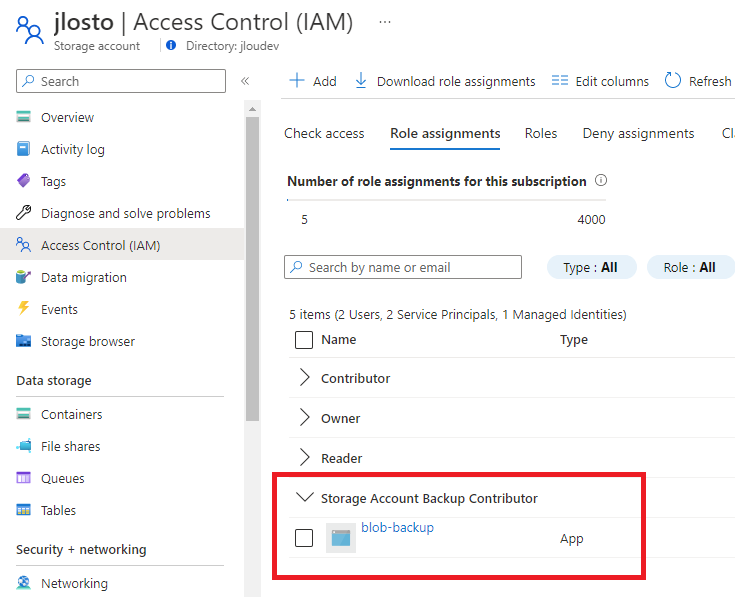
Task: Open the Type : All filter
Action: 592,267
